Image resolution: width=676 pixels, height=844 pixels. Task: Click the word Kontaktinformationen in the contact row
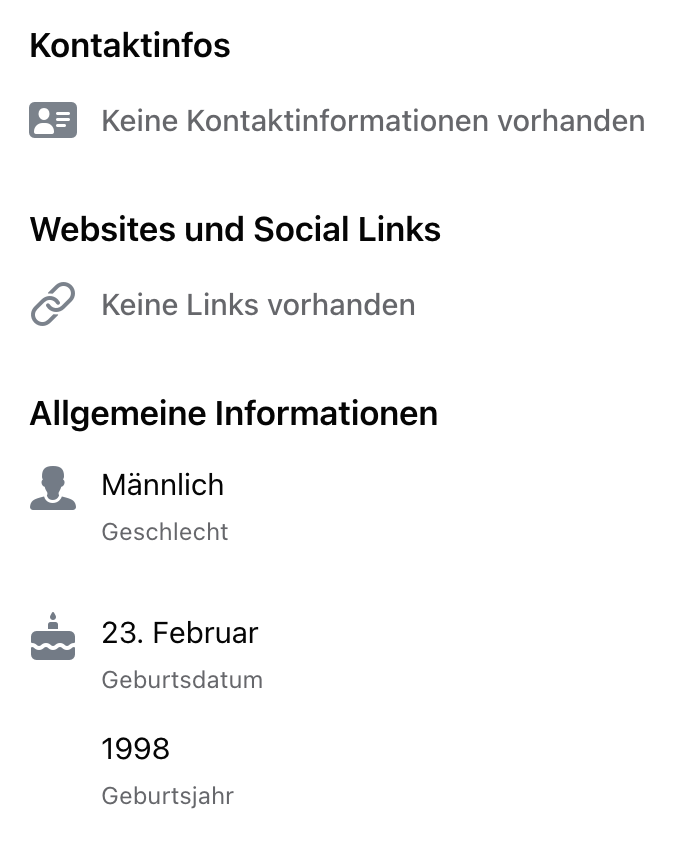(x=338, y=121)
